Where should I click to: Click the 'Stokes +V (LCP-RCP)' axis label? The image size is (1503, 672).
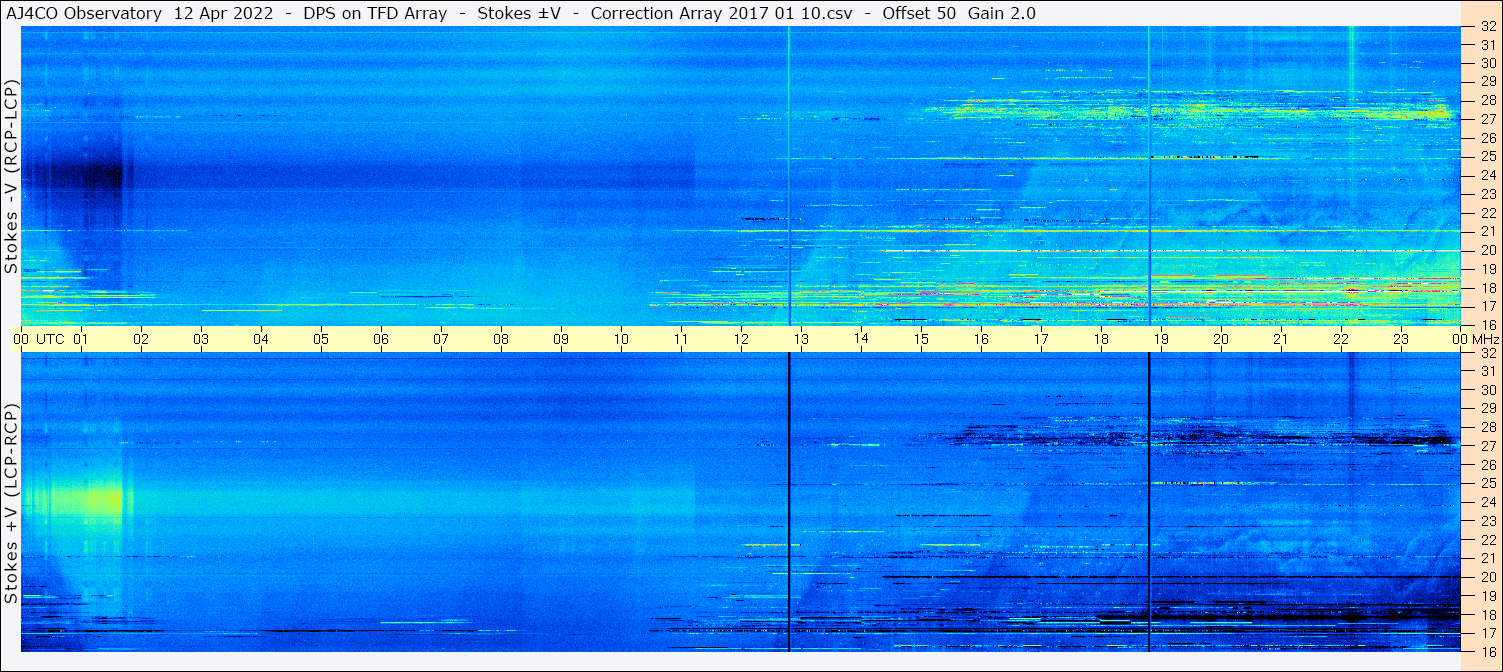(x=11, y=503)
